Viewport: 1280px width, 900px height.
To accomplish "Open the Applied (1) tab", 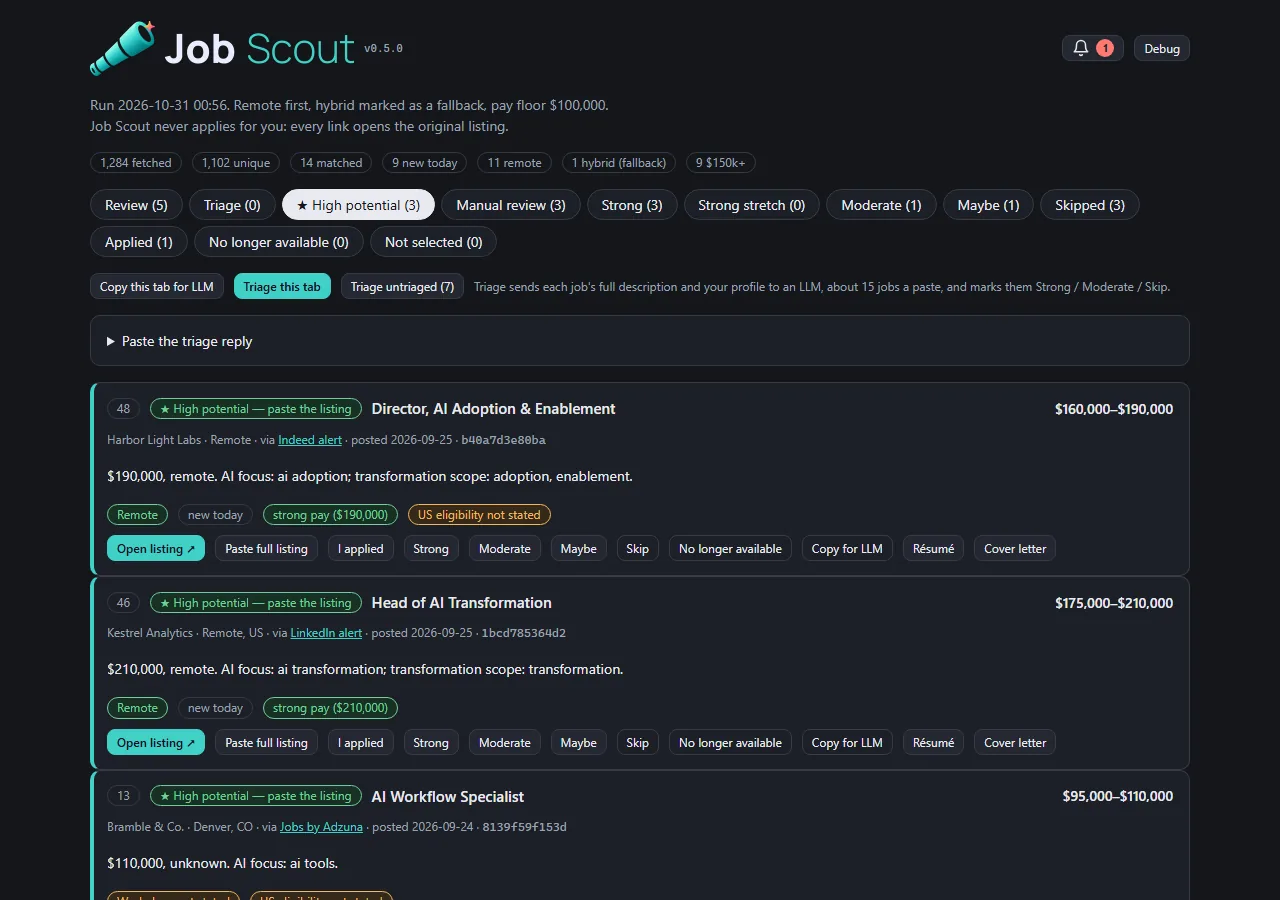I will [x=139, y=242].
